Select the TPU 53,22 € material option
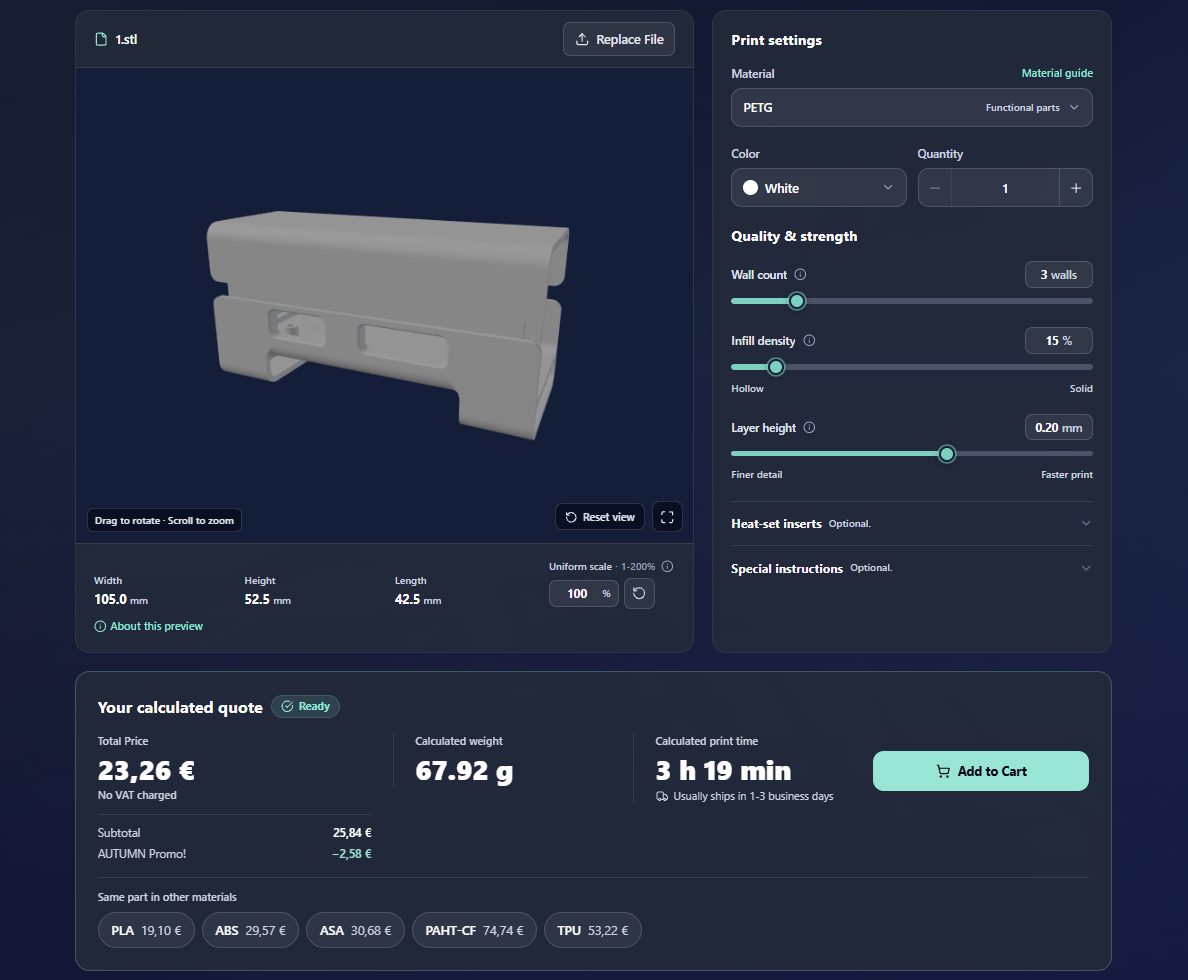The image size is (1188, 980). [x=592, y=930]
